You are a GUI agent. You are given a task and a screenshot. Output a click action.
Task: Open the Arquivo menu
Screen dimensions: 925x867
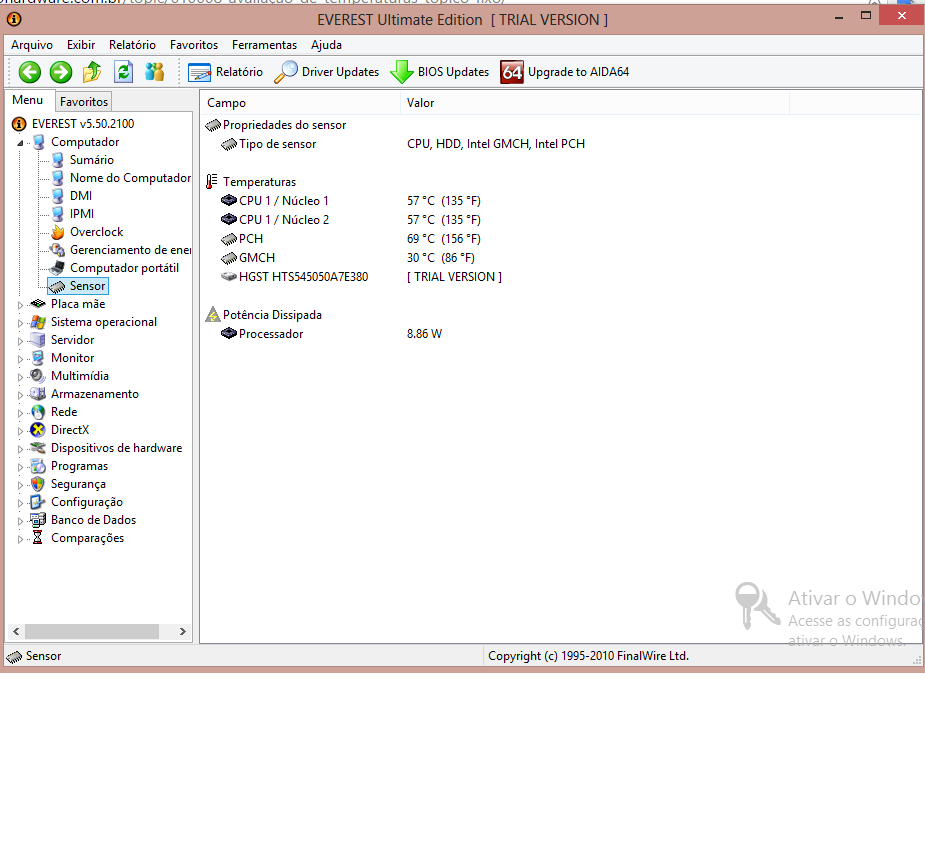tap(32, 45)
